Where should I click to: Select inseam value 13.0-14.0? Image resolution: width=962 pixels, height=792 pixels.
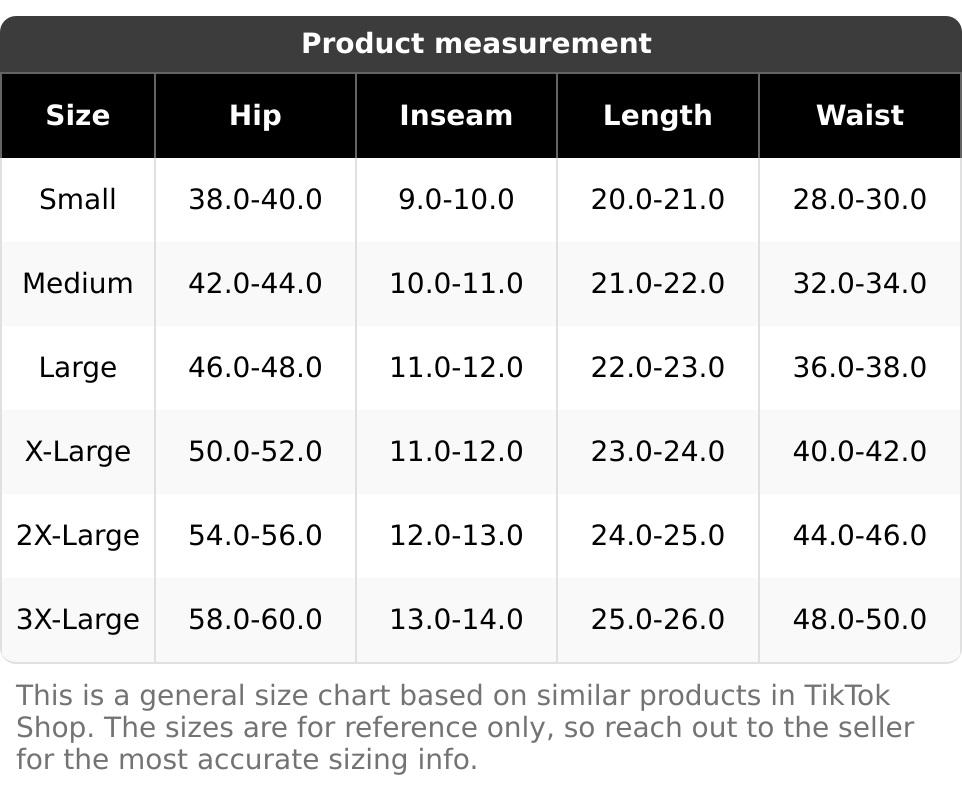(x=456, y=620)
